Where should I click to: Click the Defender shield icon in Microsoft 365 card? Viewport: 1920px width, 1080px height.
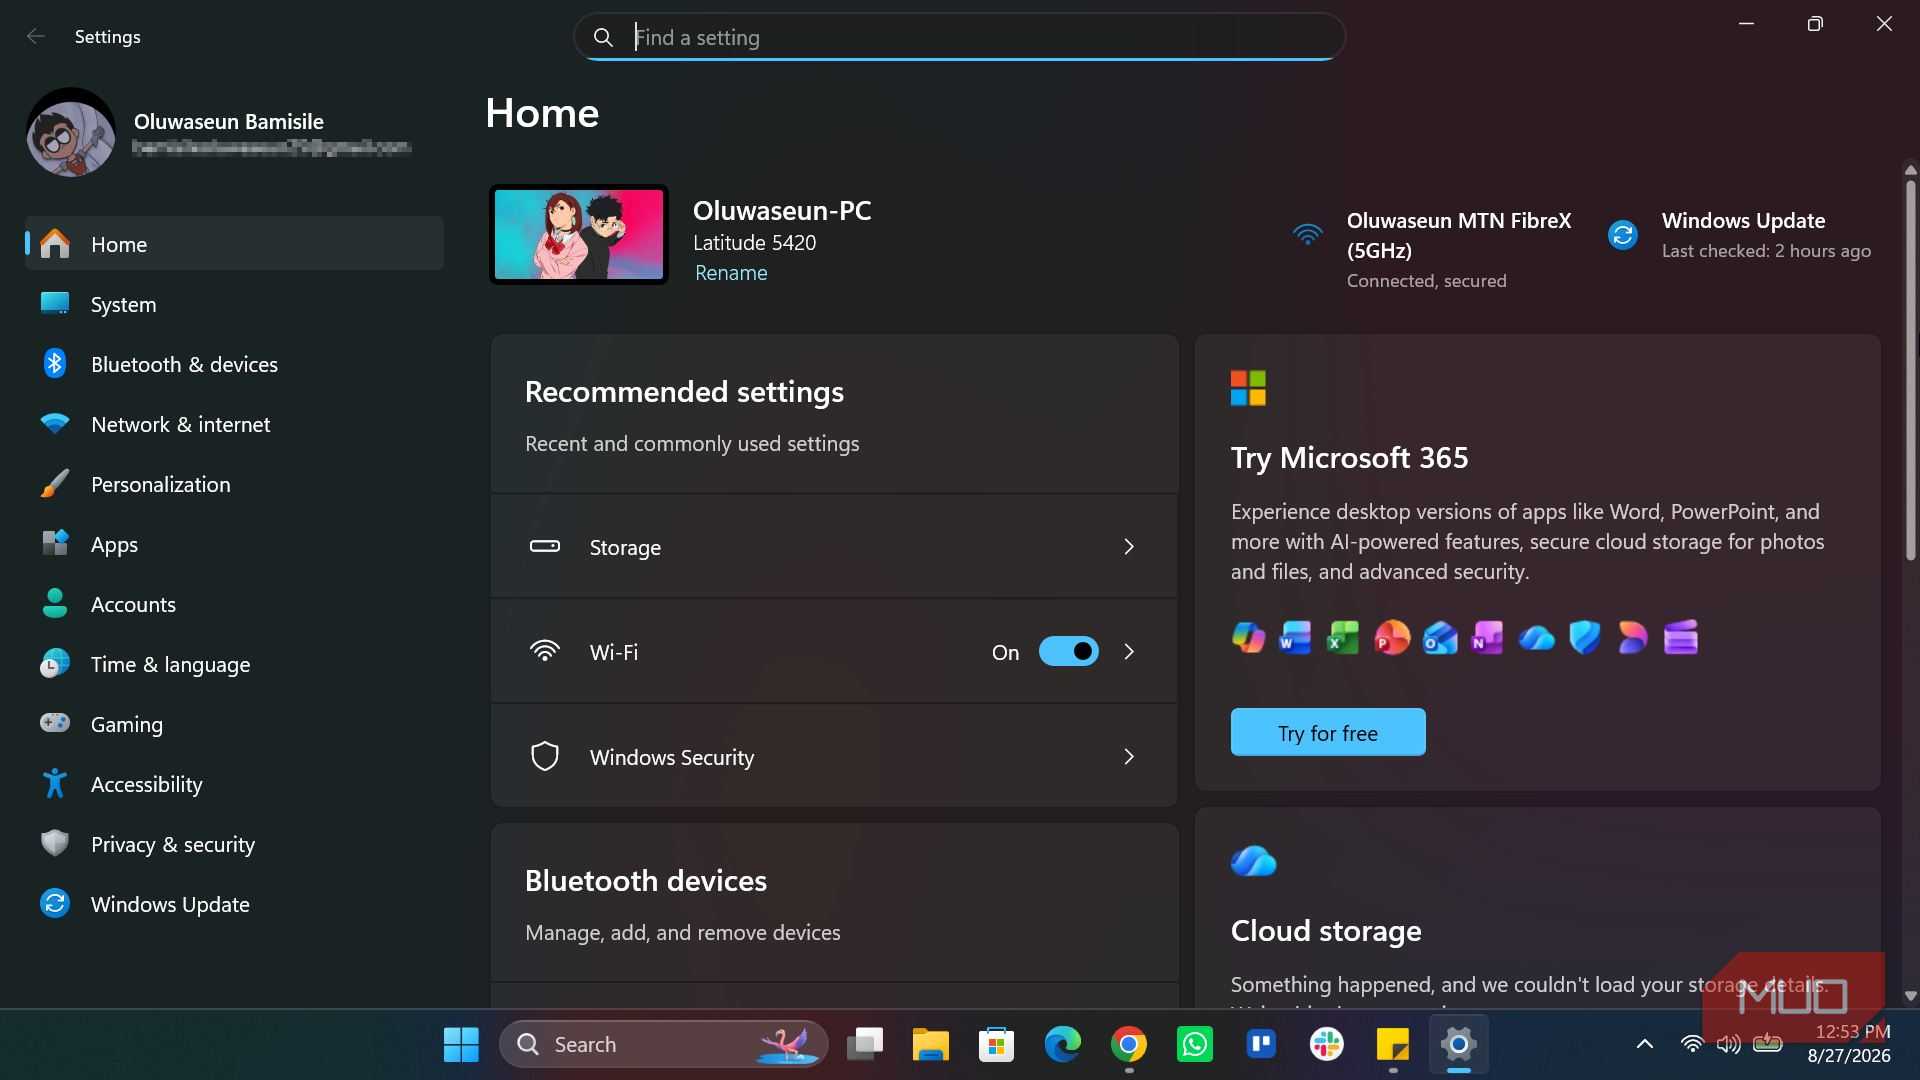1585,638
